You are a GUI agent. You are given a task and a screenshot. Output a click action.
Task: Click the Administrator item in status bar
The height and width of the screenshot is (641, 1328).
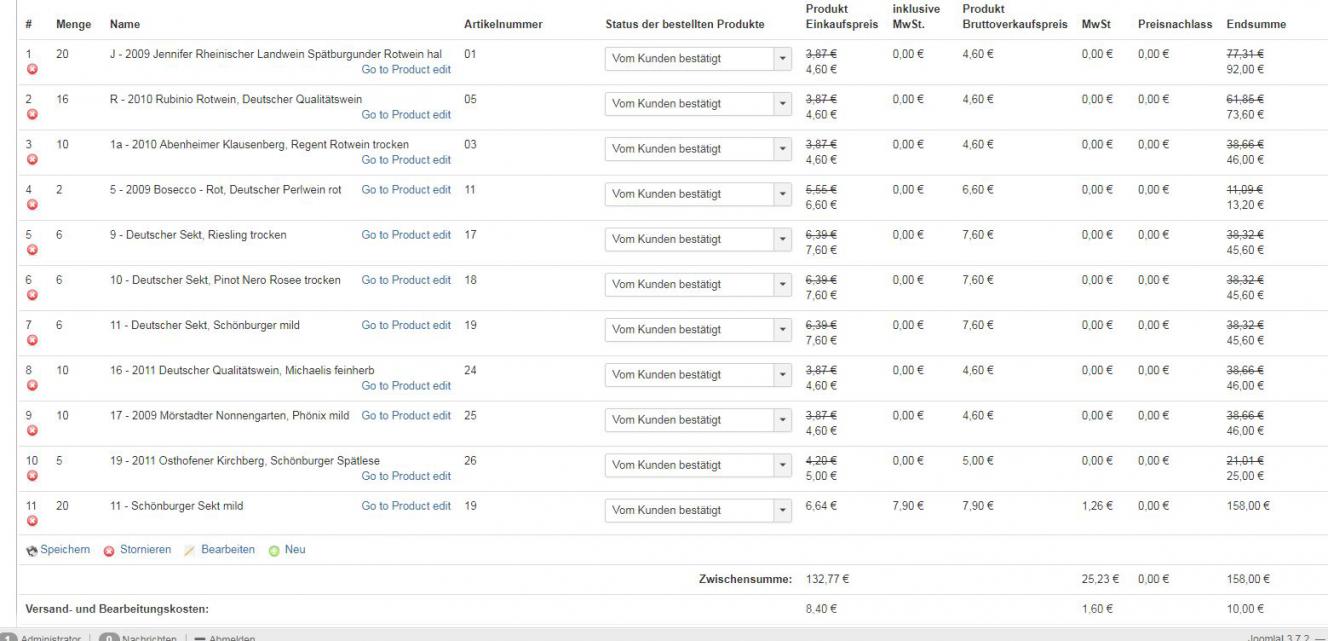pos(49,637)
